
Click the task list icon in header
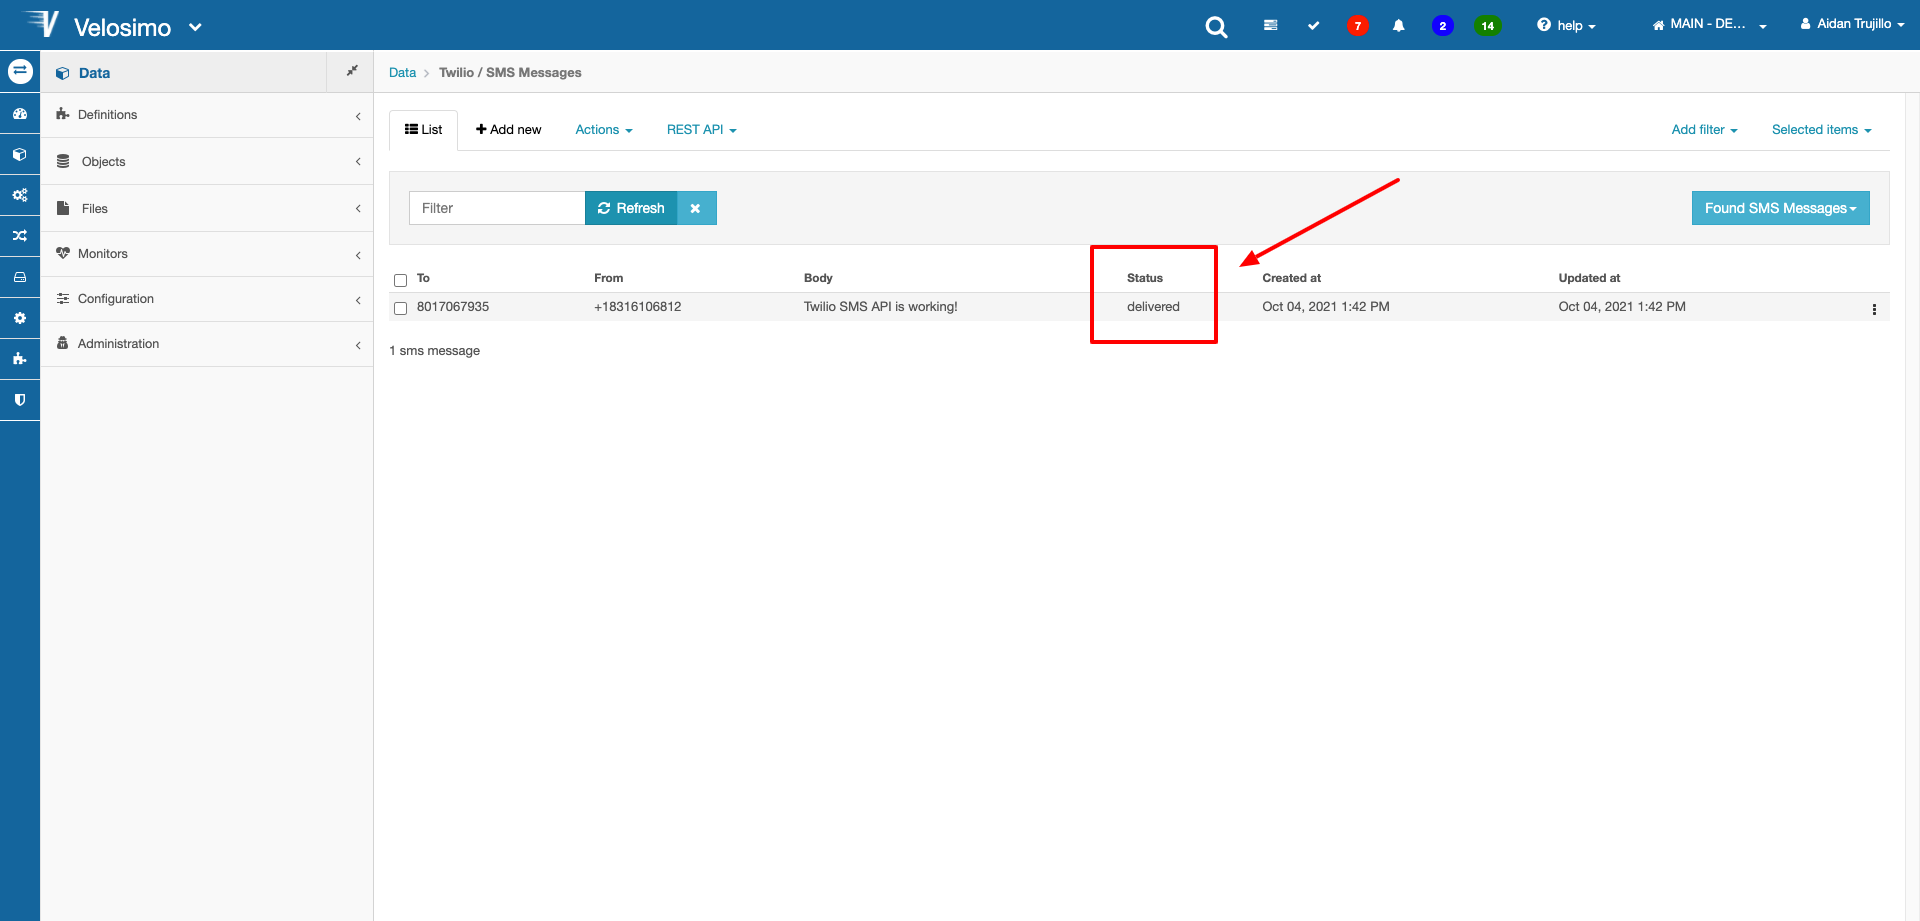1270,26
